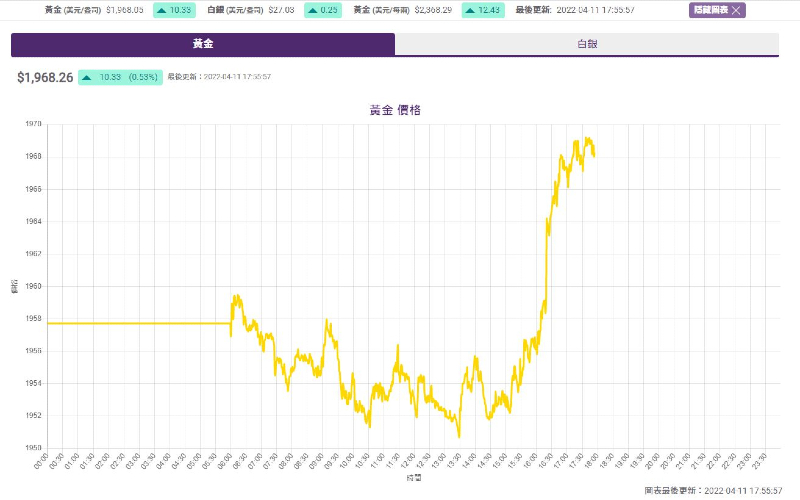Click the $2,368.29 gold price in ticker

[433, 10]
